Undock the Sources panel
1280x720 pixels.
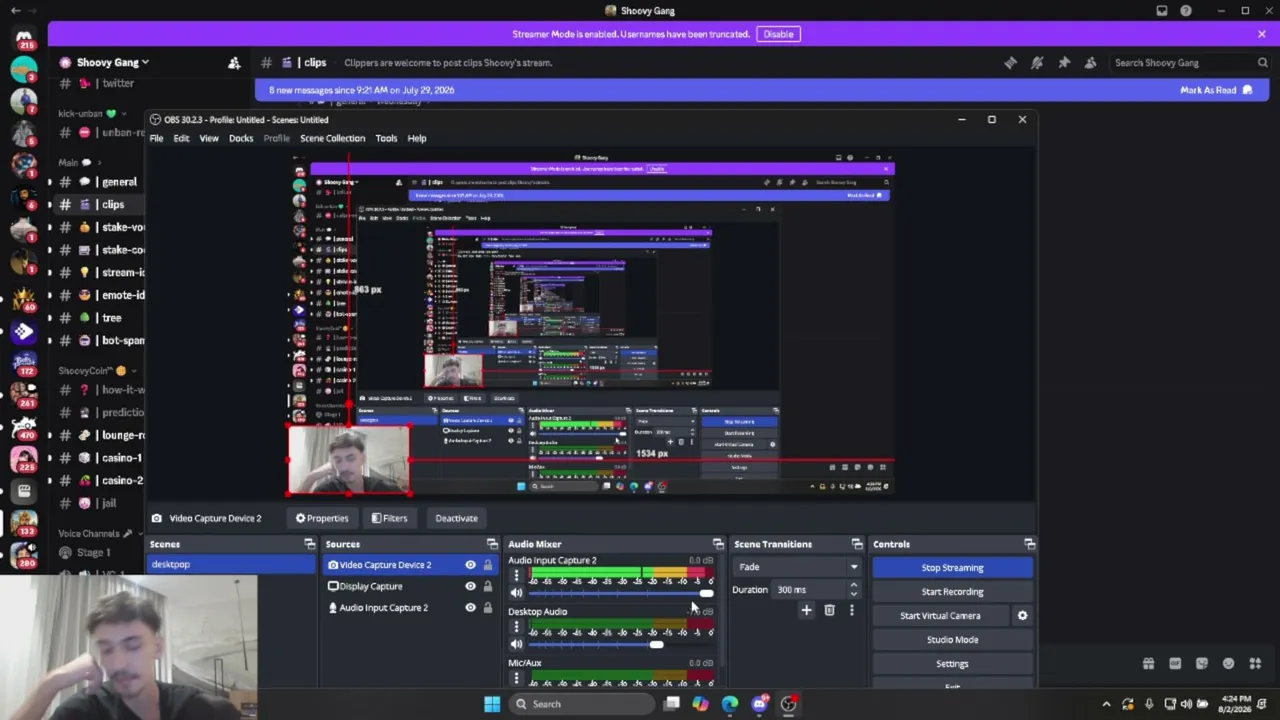[492, 544]
